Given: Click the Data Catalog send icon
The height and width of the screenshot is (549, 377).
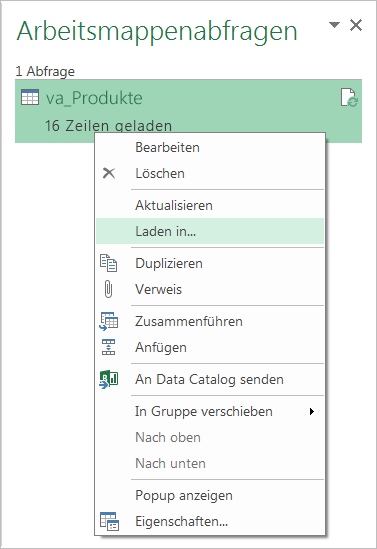Looking at the screenshot, I should 109,380.
